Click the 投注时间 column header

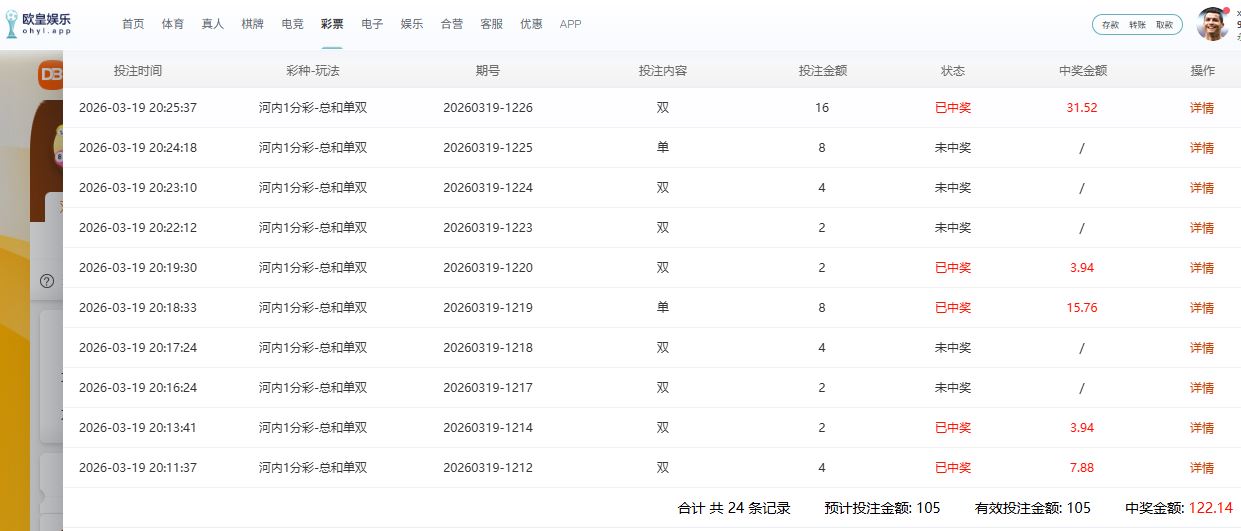(138, 71)
